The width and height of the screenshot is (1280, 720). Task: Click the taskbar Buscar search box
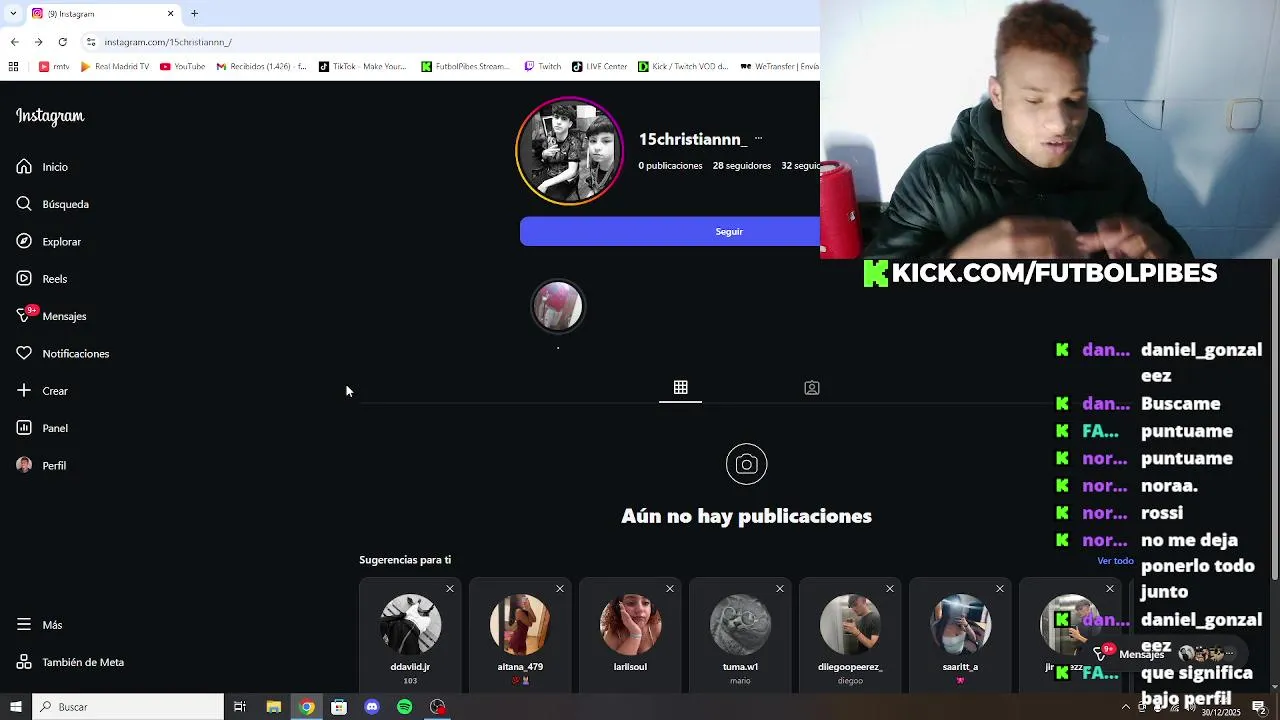[128, 707]
